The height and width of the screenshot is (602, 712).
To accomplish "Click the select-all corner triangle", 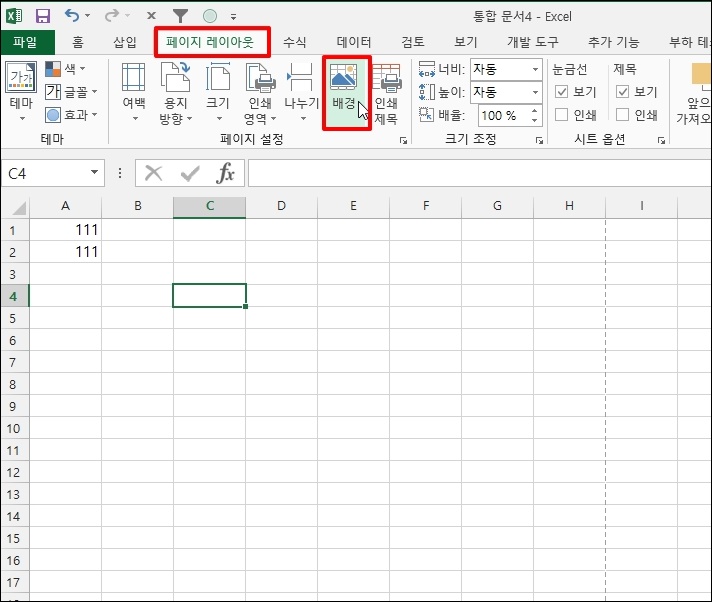I will coord(19,207).
